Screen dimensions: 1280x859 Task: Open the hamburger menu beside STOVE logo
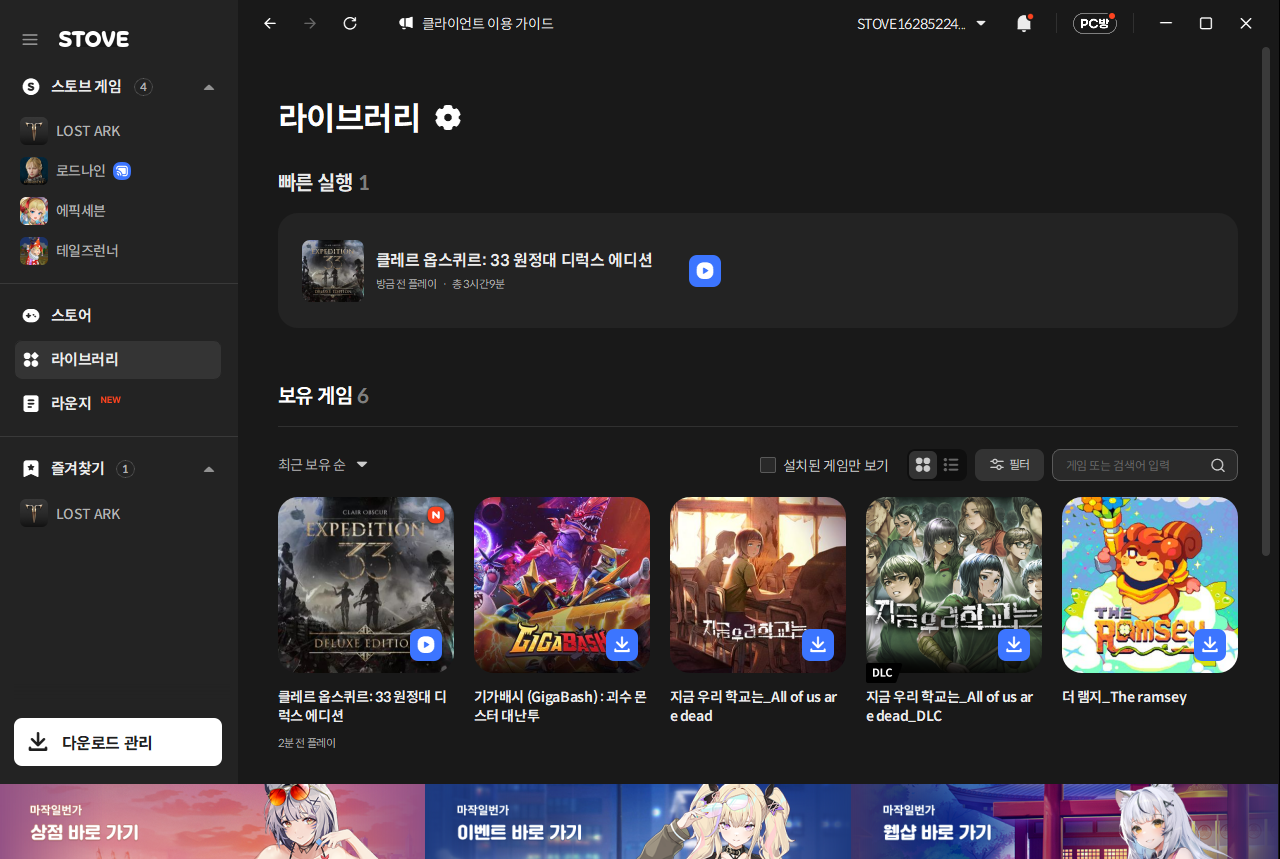(30, 39)
